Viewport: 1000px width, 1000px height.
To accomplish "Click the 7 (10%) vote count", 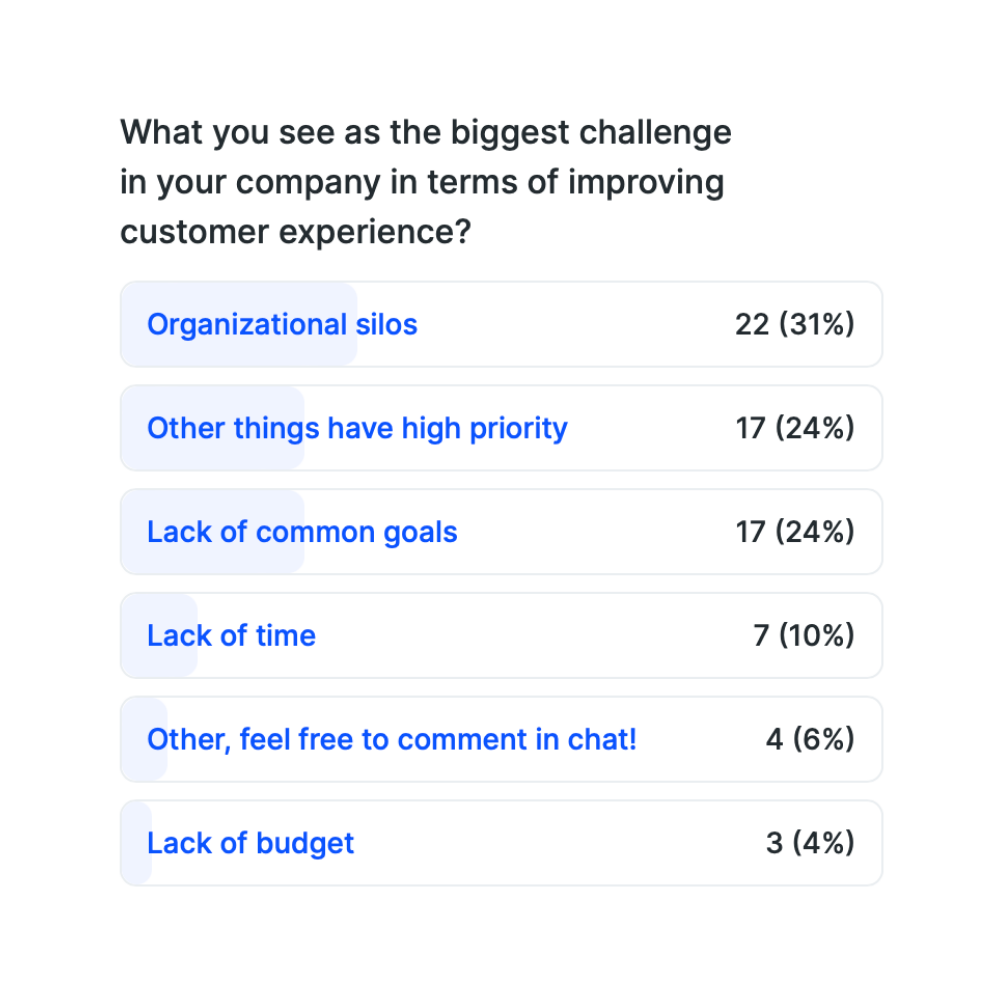I will coord(804,635).
